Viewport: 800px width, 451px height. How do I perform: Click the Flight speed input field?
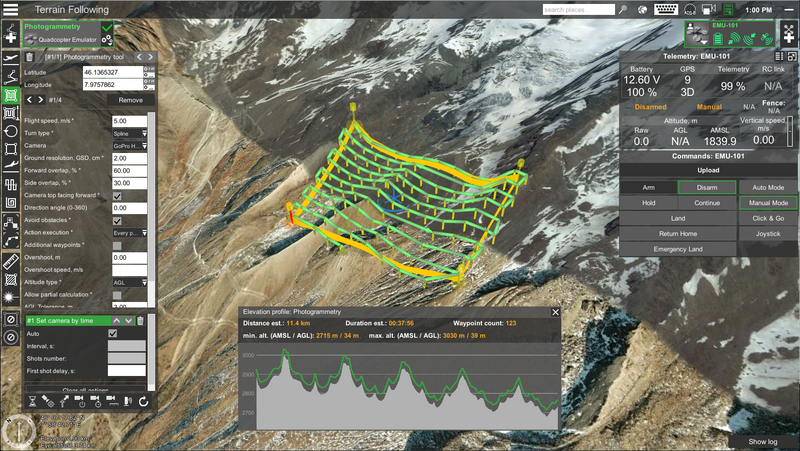(130, 121)
